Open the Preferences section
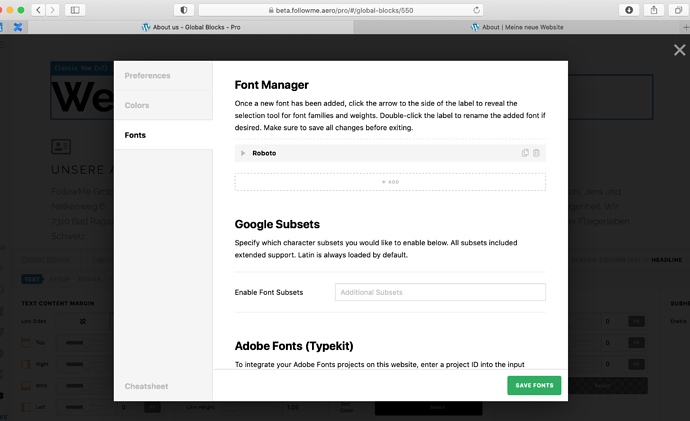This screenshot has width=690, height=421. [x=148, y=76]
